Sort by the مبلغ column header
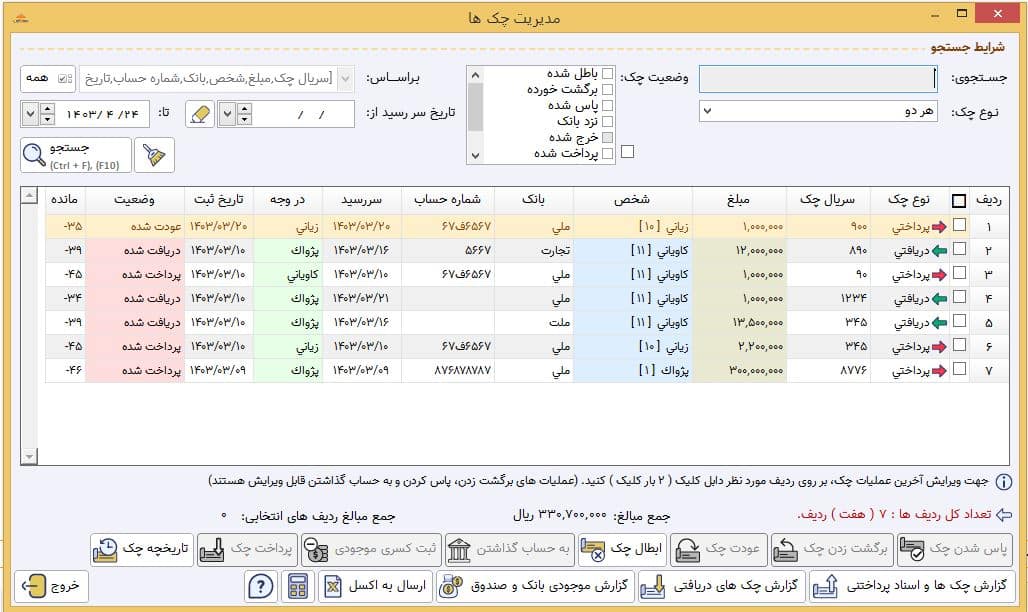Viewport: 1028px width, 612px height. click(739, 199)
